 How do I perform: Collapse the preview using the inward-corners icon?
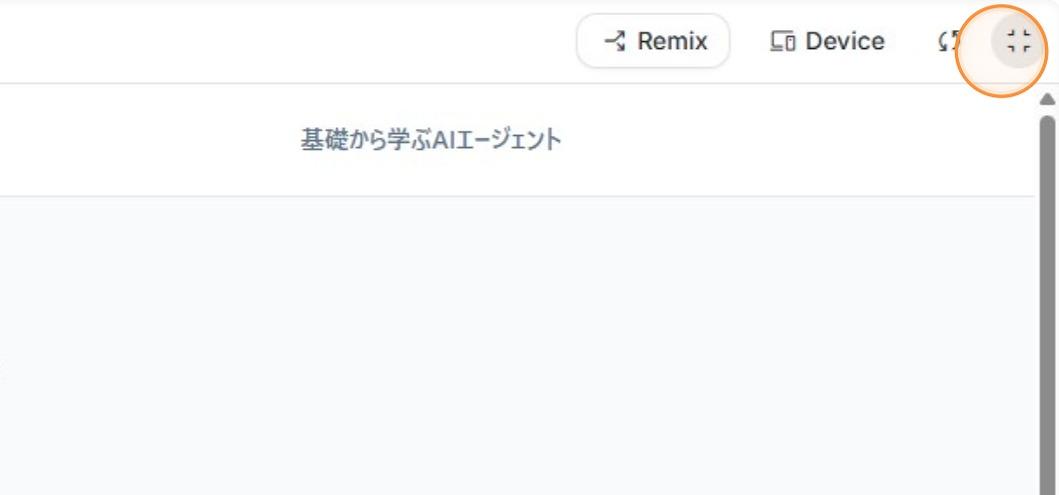click(x=1018, y=41)
